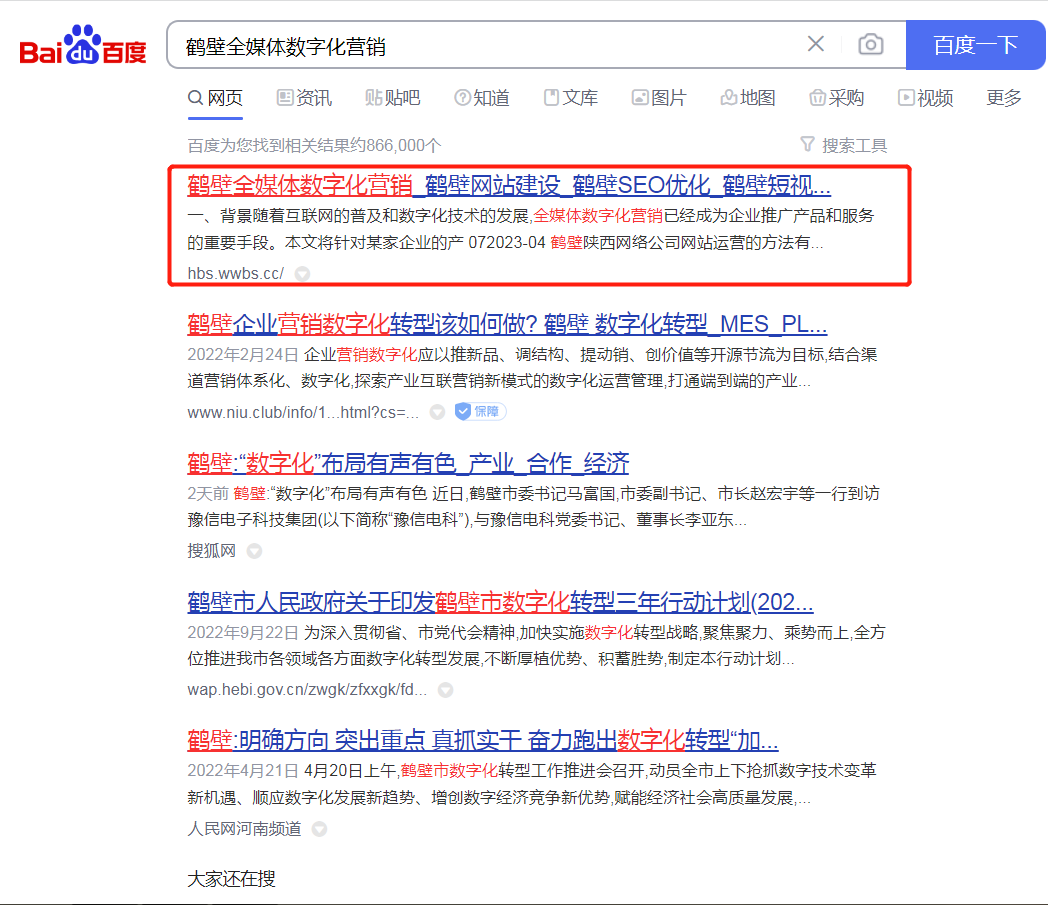Image resolution: width=1048 pixels, height=905 pixels.
Task: Expand the 更多 menu
Action: click(1004, 98)
